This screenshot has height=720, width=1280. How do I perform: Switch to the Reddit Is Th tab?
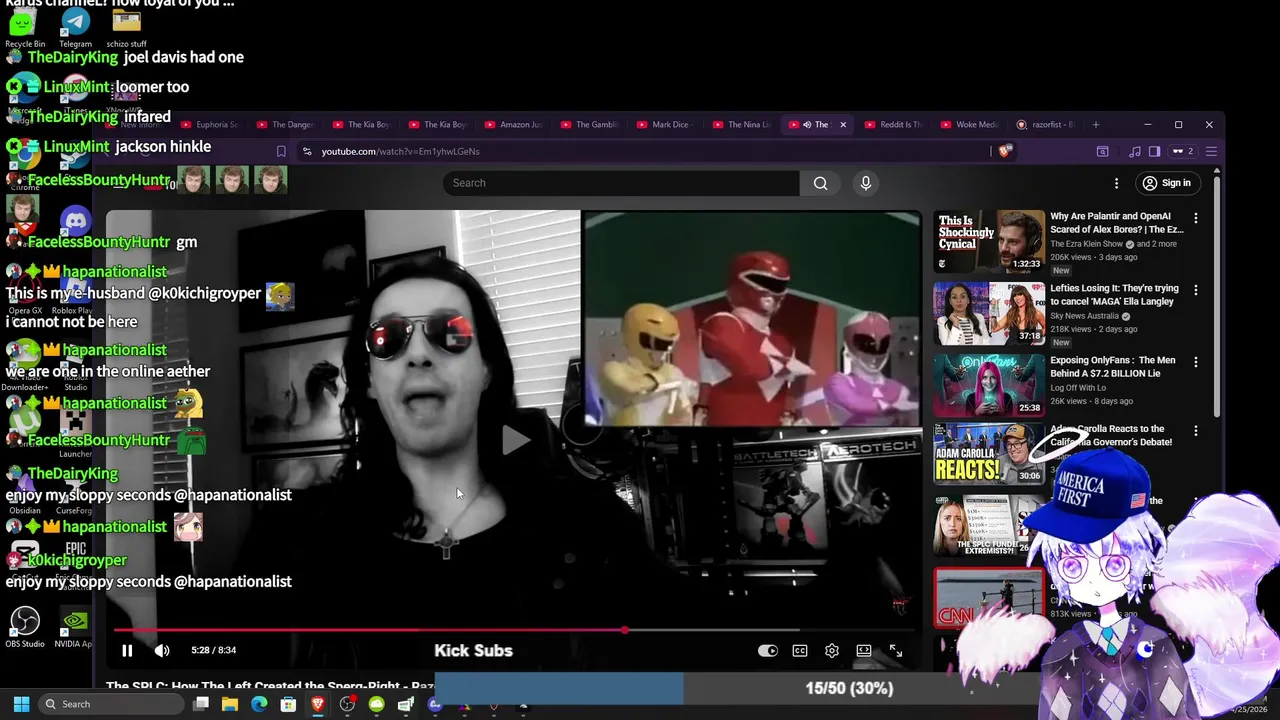[893, 125]
